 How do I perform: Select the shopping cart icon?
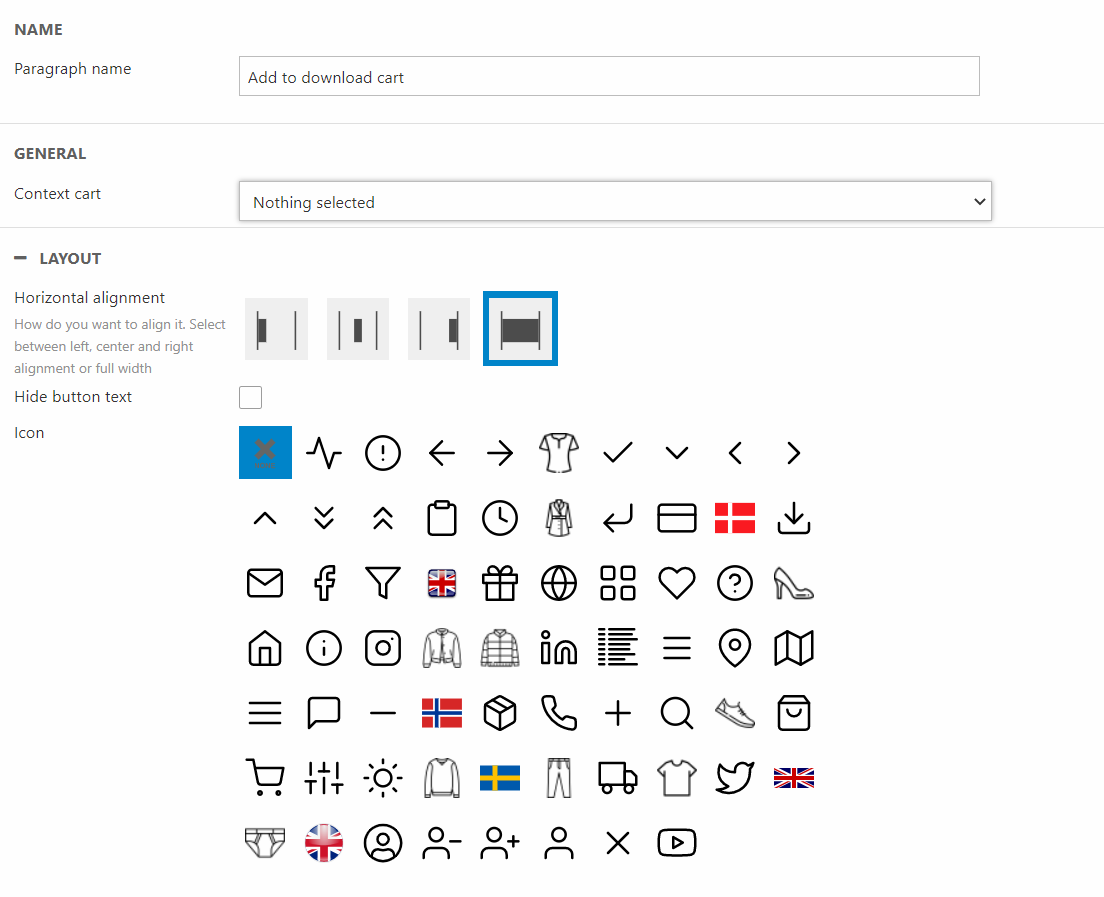click(265, 777)
